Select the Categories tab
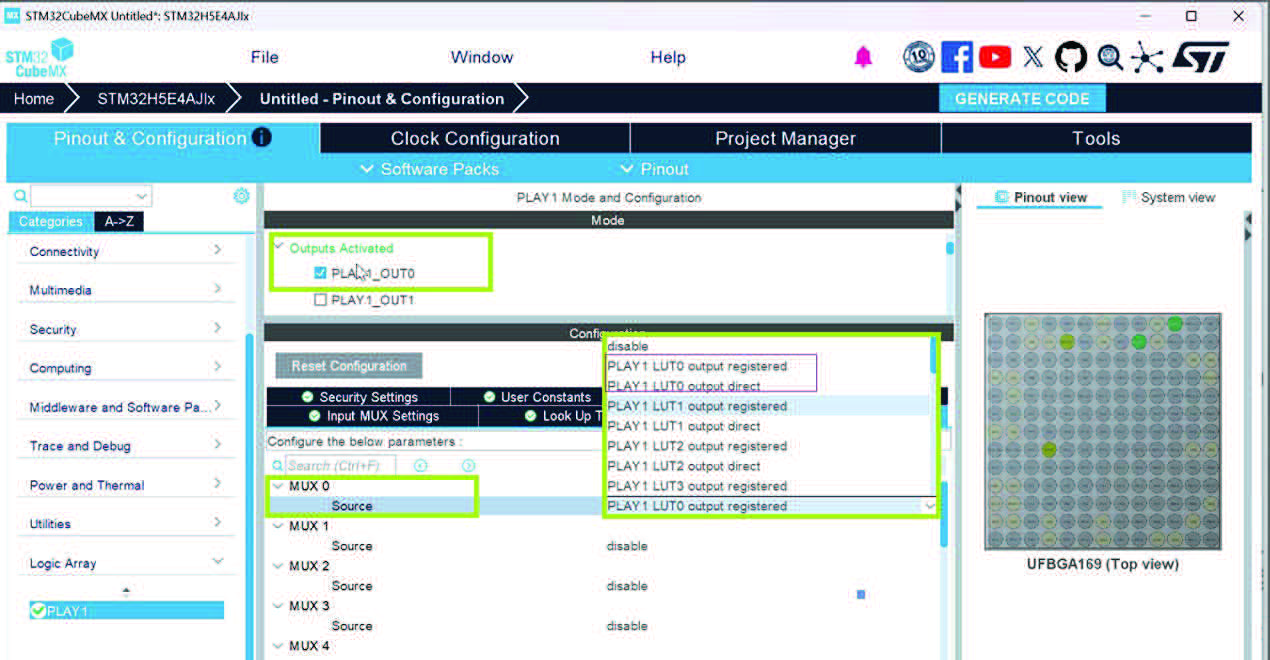The image size is (1270, 660). tap(50, 222)
